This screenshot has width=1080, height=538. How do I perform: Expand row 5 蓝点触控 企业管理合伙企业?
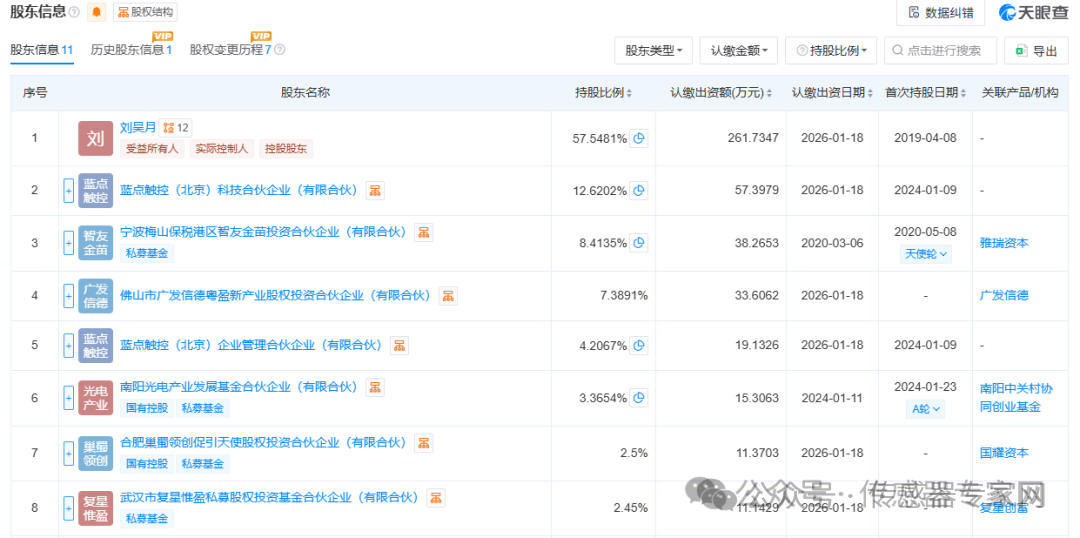(x=68, y=345)
